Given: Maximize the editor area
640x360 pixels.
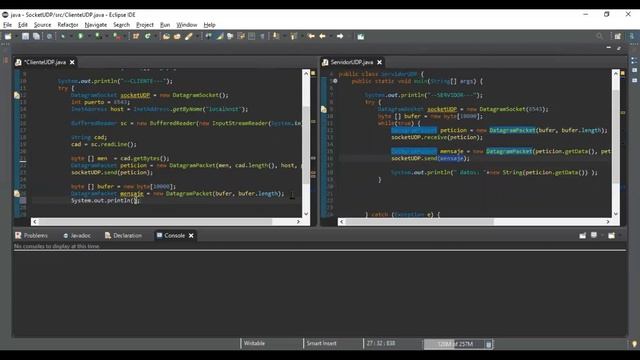Looking at the screenshot, I should [x=619, y=48].
